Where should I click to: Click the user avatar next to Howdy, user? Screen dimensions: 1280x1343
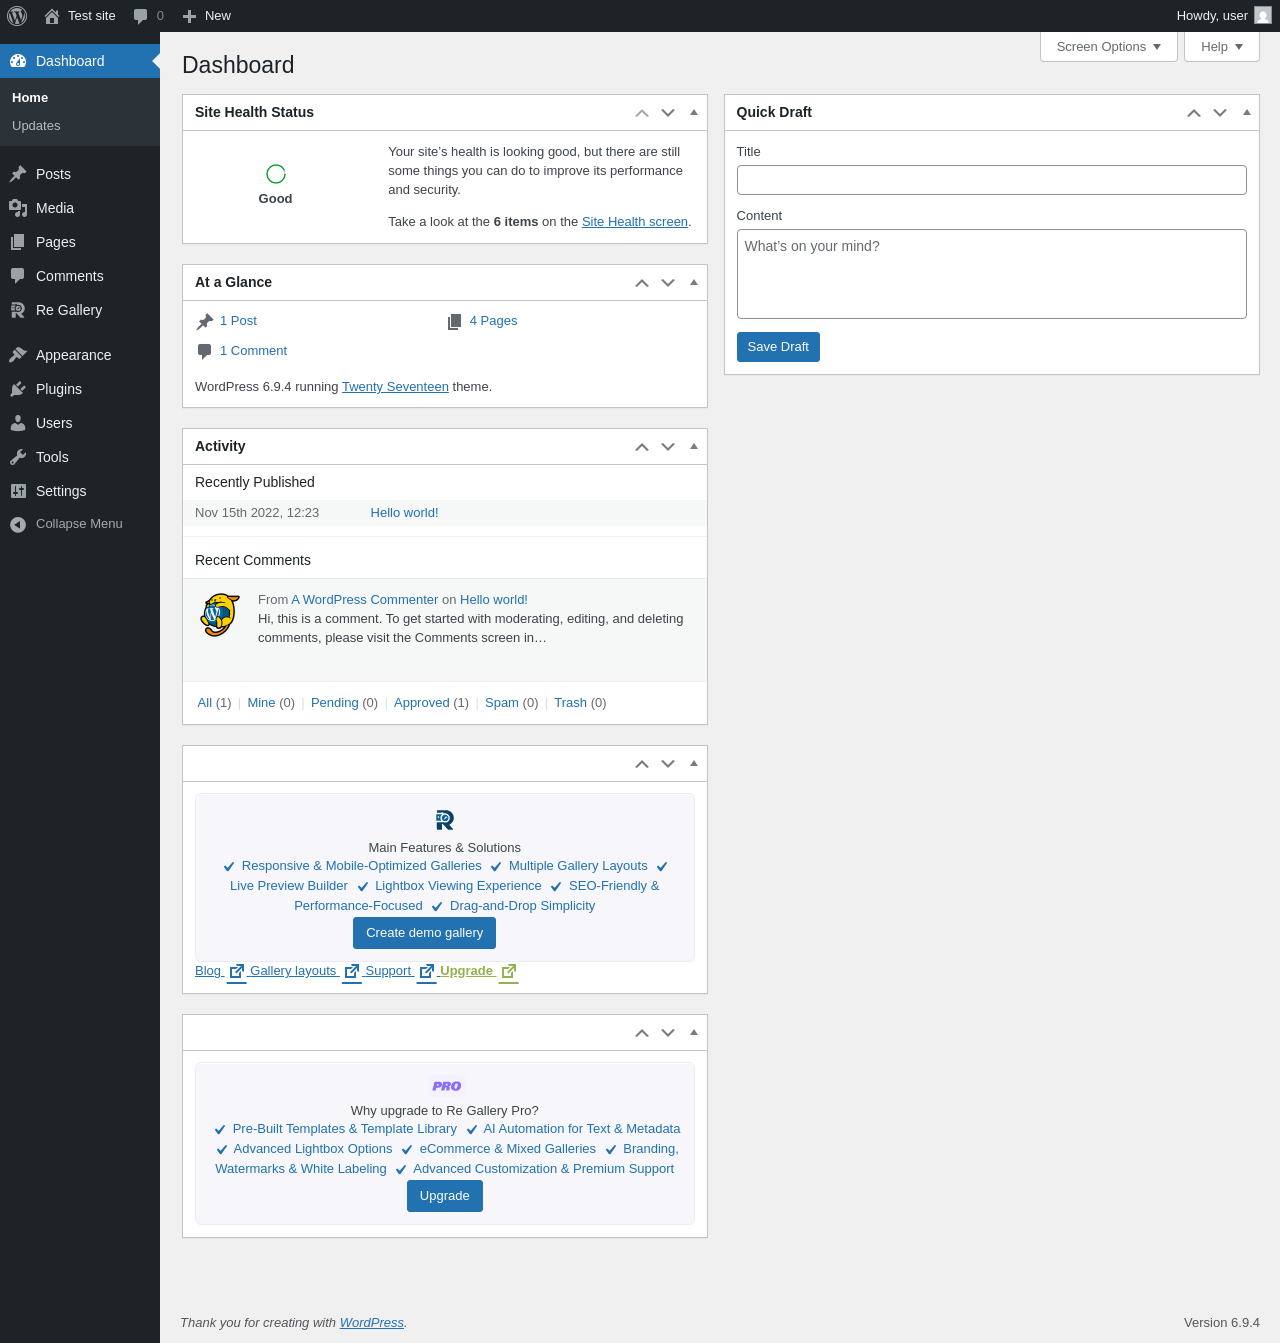pyautogui.click(x=1263, y=16)
